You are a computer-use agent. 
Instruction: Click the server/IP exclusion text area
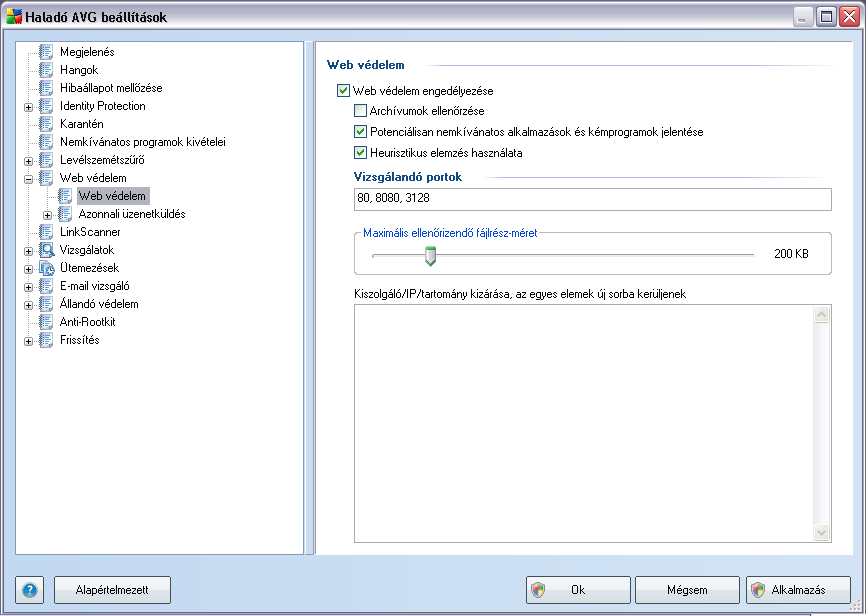click(x=583, y=423)
